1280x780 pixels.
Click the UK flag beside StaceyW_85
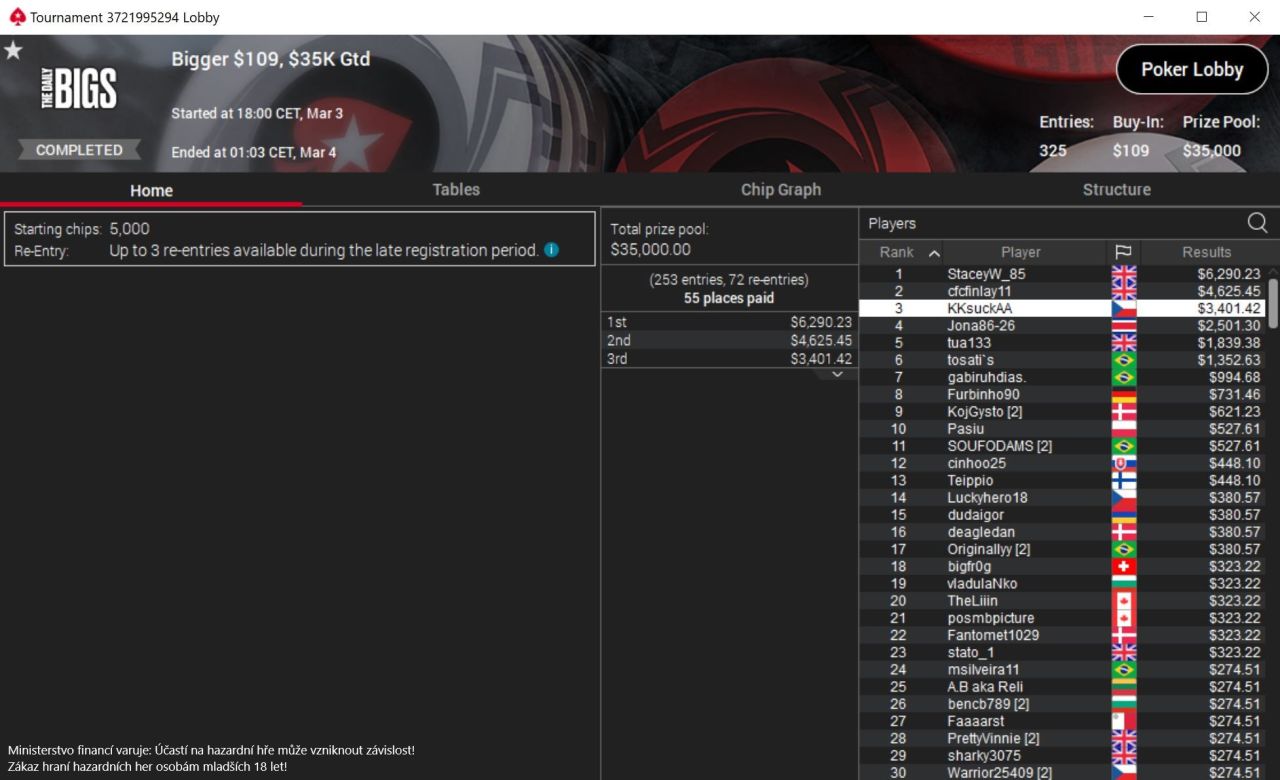click(1124, 274)
